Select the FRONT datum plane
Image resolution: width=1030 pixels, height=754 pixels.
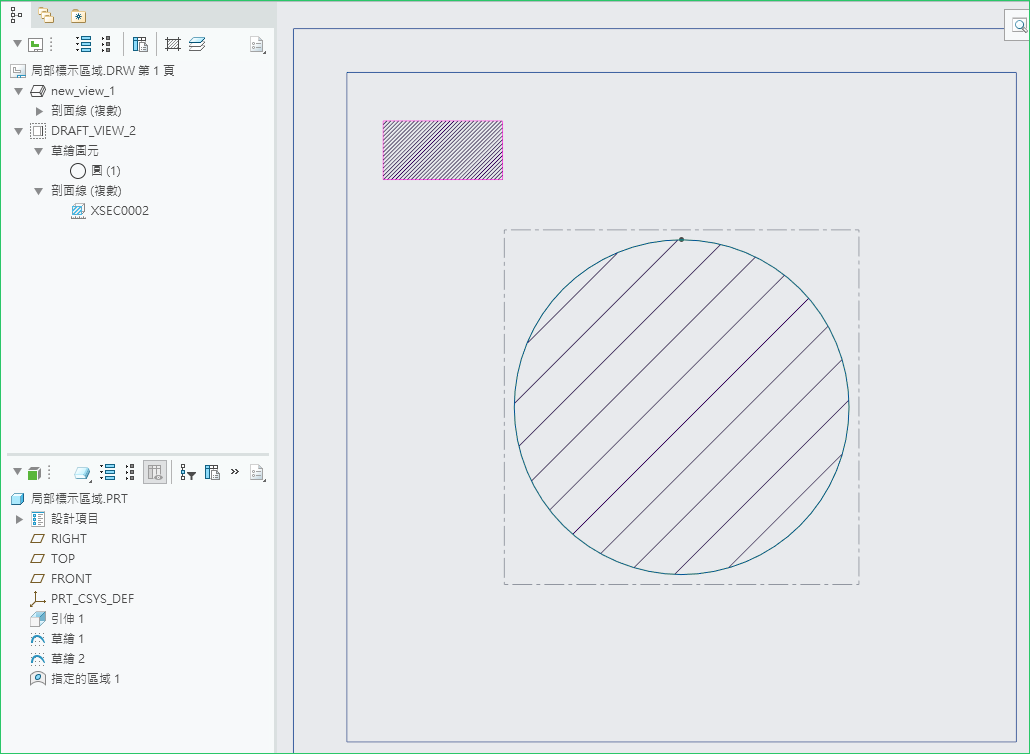pyautogui.click(x=70, y=579)
